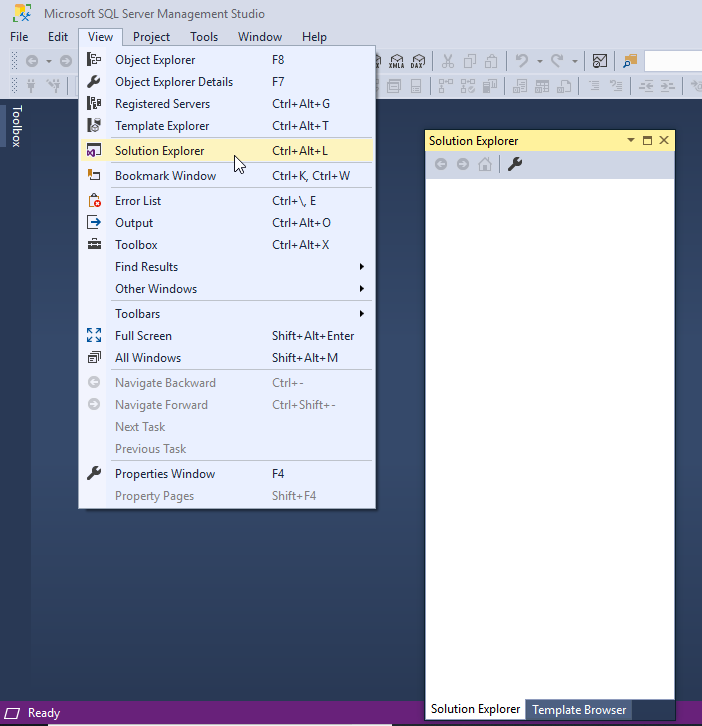Open the Tools menu

click(204, 37)
